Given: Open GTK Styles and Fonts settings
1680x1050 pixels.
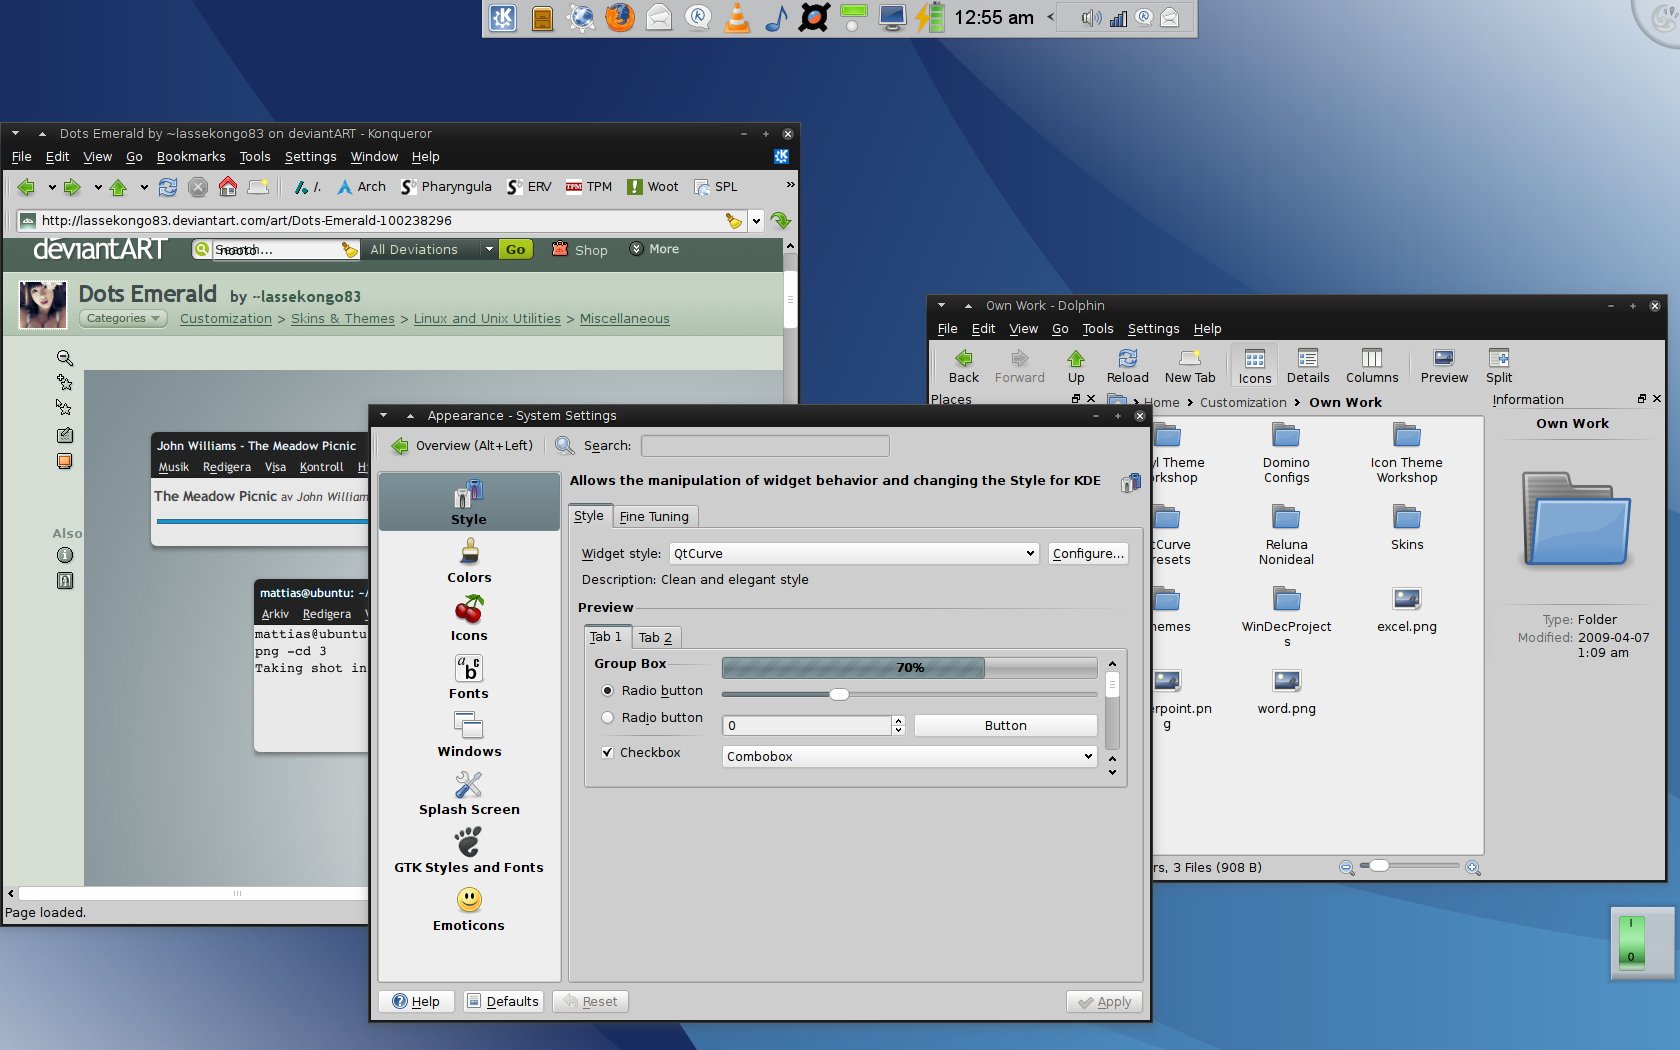Looking at the screenshot, I should click(x=469, y=851).
